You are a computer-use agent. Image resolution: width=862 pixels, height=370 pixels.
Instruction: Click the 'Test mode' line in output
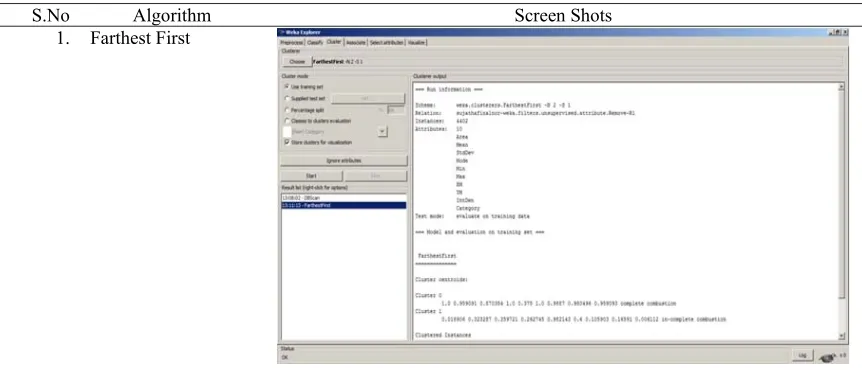click(472, 216)
